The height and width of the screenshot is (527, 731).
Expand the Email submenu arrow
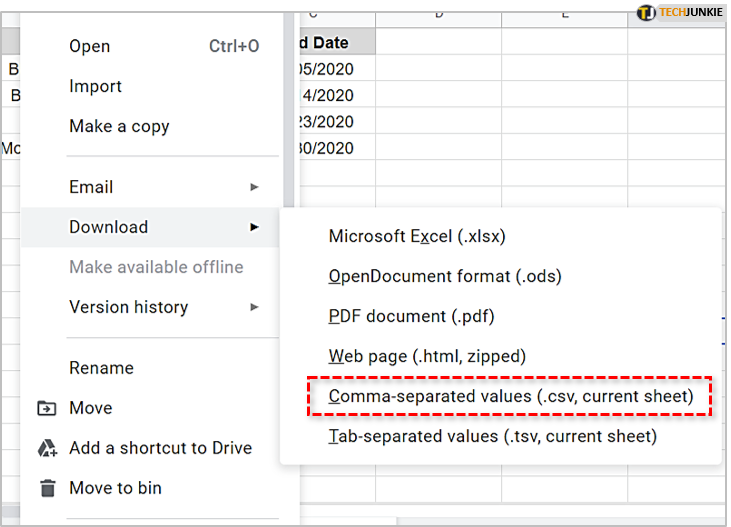255,187
